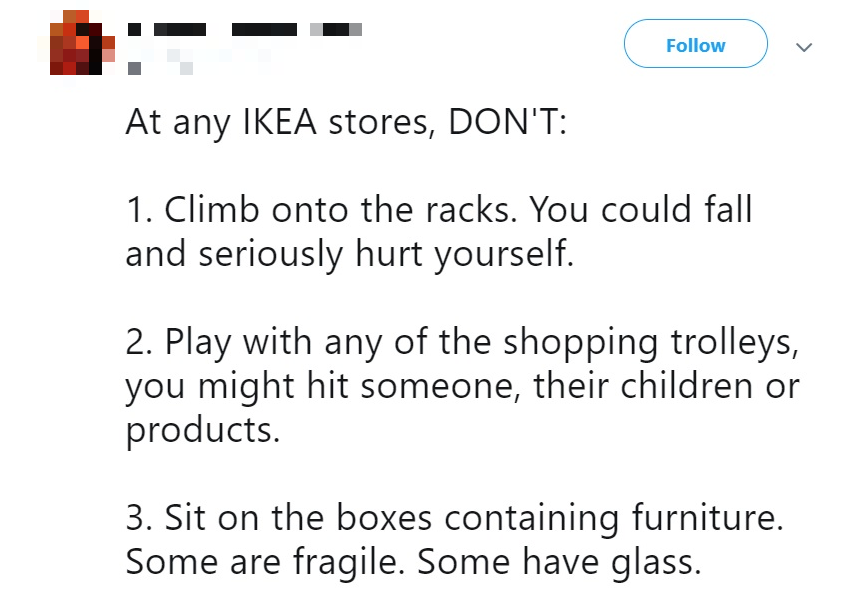Image resolution: width=863 pixels, height=598 pixels.
Task: Click the Follow button
Action: (x=695, y=43)
